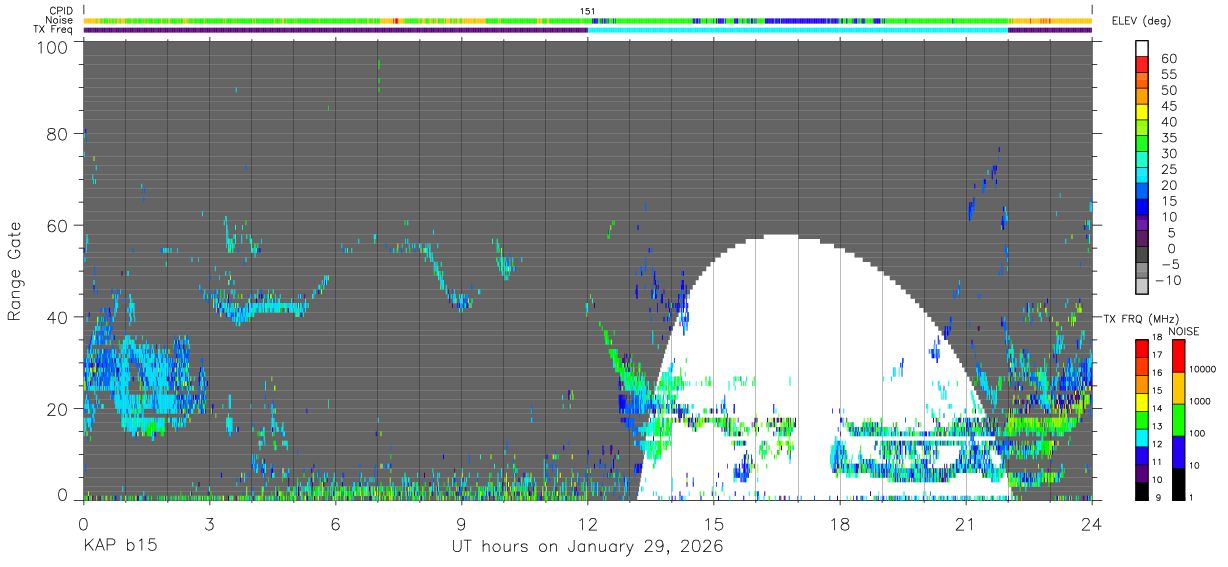The image size is (1228, 567).
Task: Click the UT hours axis tick 18
Action: tap(840, 523)
